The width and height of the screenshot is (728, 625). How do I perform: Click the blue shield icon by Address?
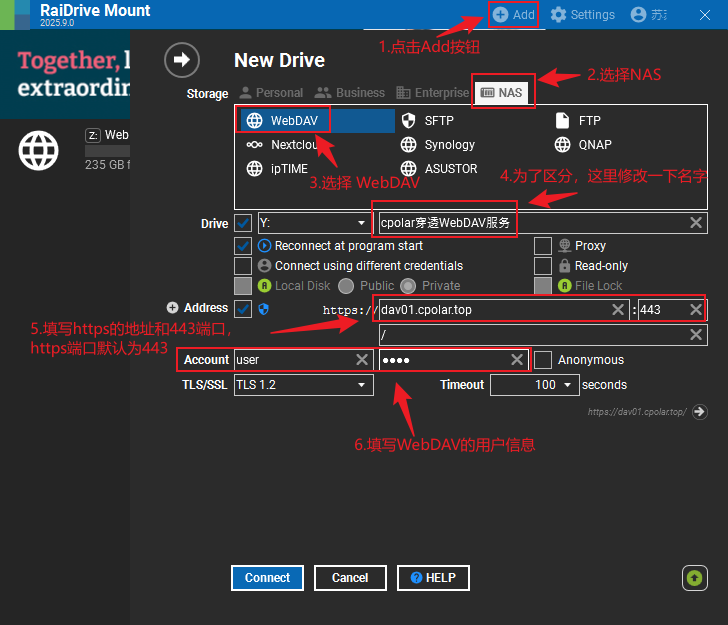coord(263,309)
